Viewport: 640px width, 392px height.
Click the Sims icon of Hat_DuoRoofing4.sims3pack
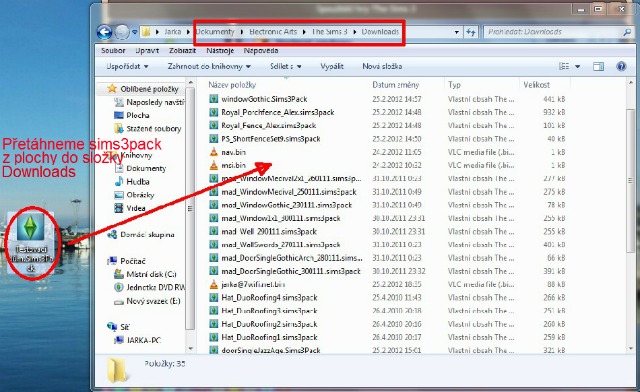(213, 298)
